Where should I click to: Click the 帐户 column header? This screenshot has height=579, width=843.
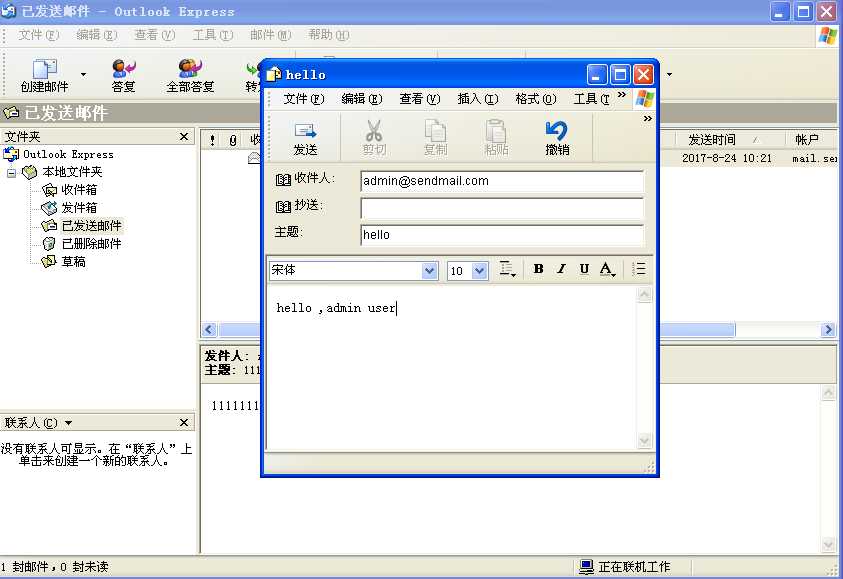811,140
